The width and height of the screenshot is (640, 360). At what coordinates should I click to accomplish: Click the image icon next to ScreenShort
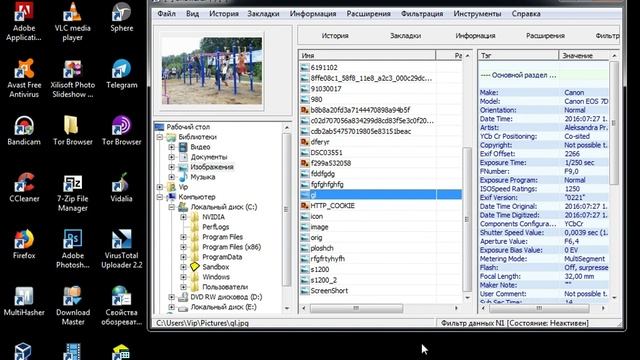[304, 291]
